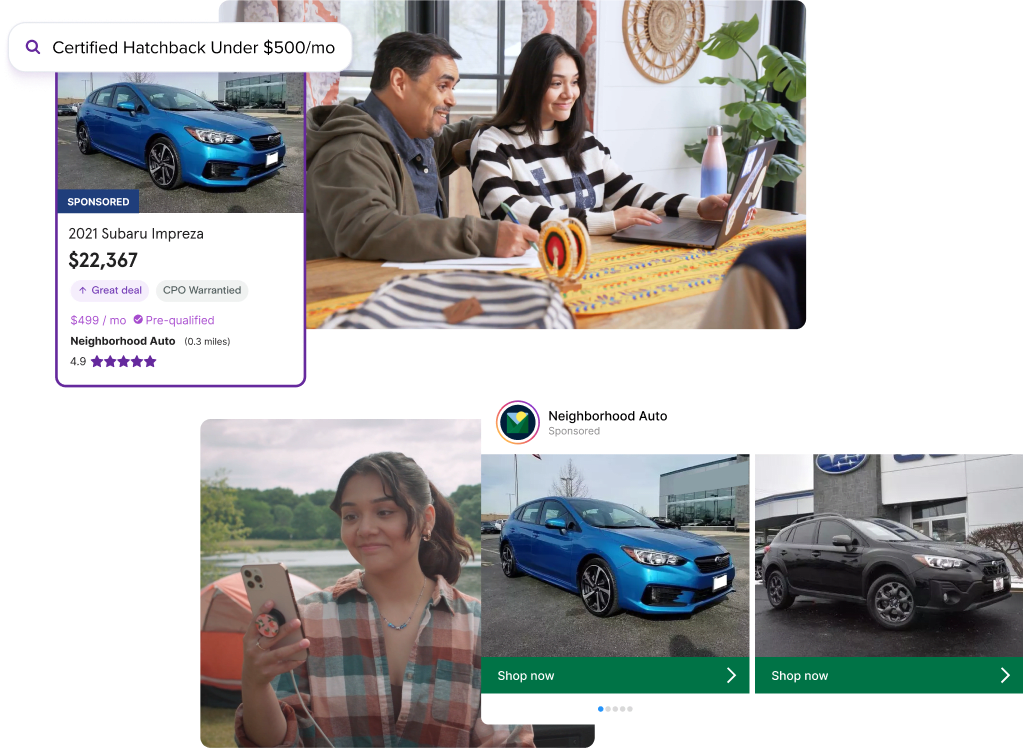This screenshot has height=748, width=1023.
Task: Click the Neighborhood Auto round logo avatar
Action: [x=518, y=422]
